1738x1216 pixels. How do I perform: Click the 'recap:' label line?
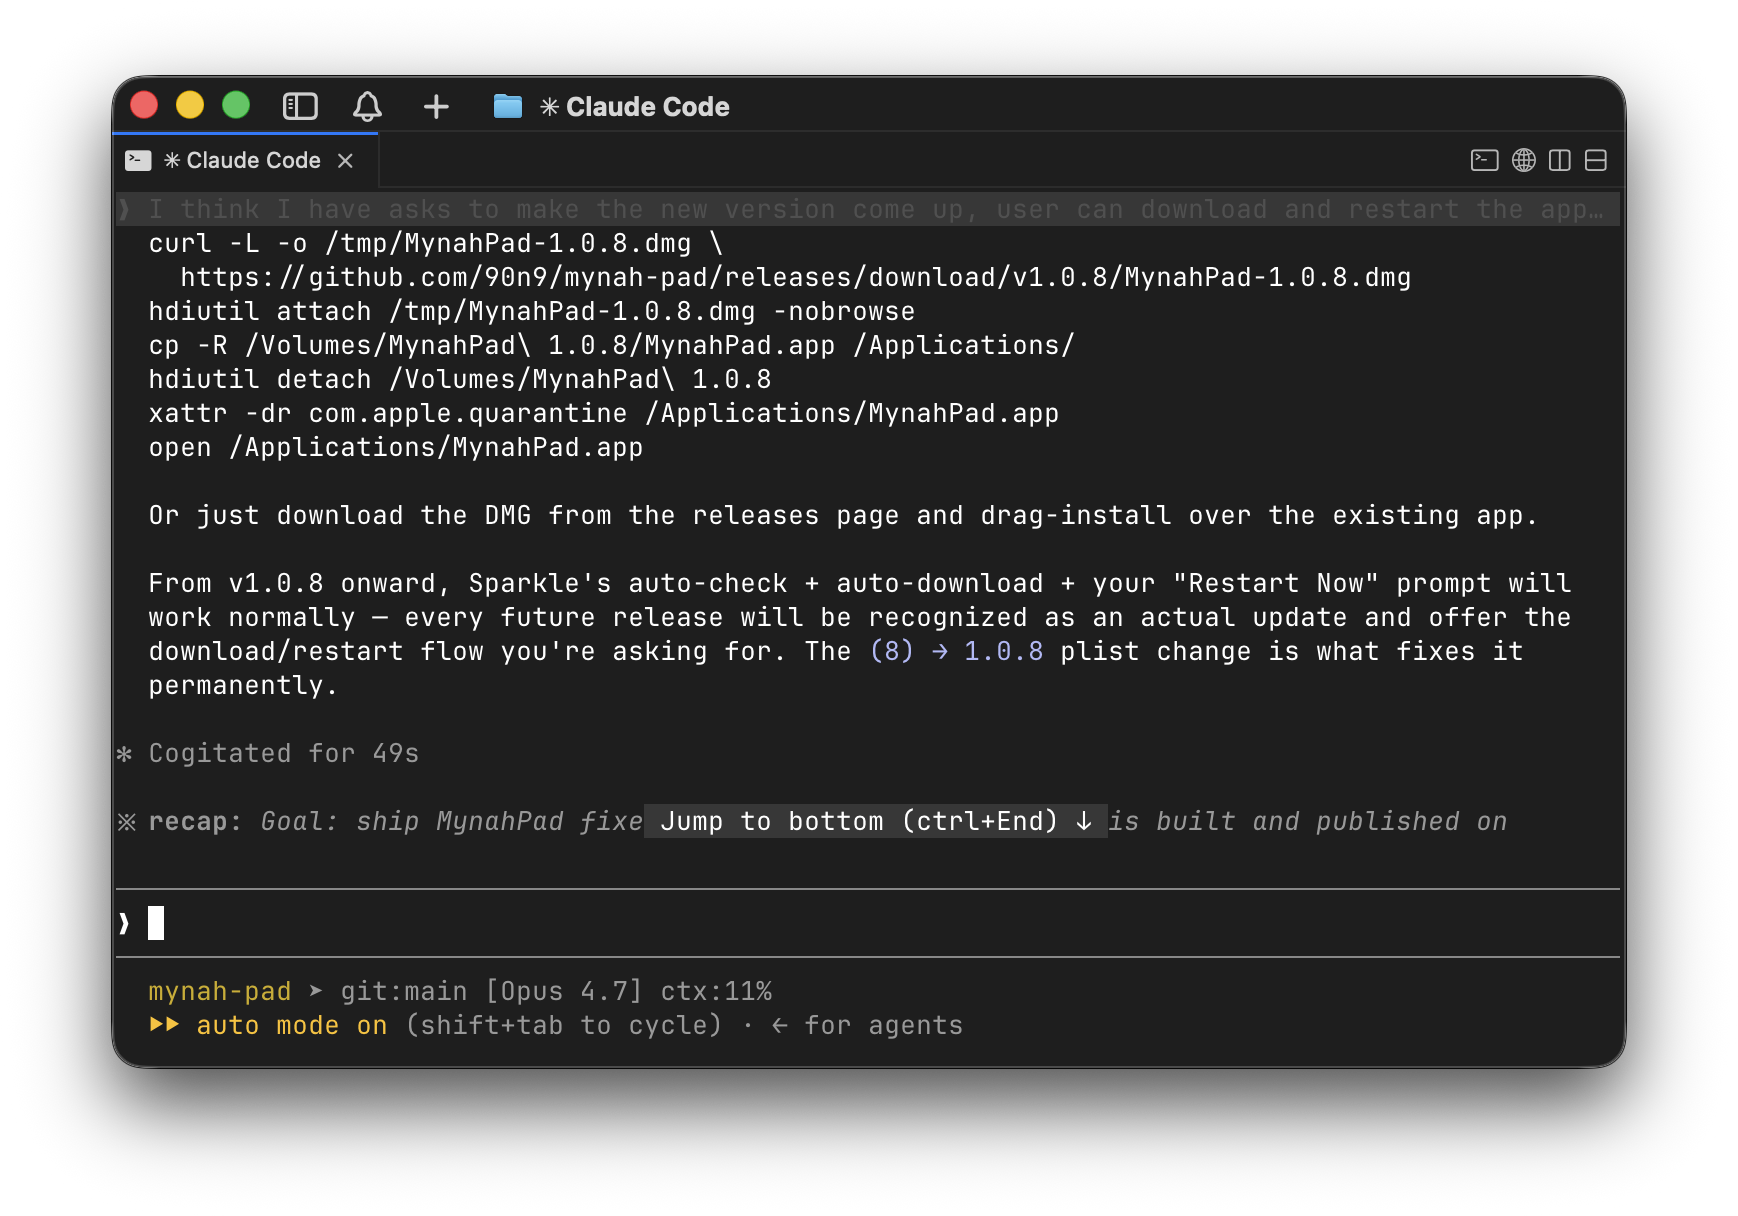pyautogui.click(x=195, y=821)
